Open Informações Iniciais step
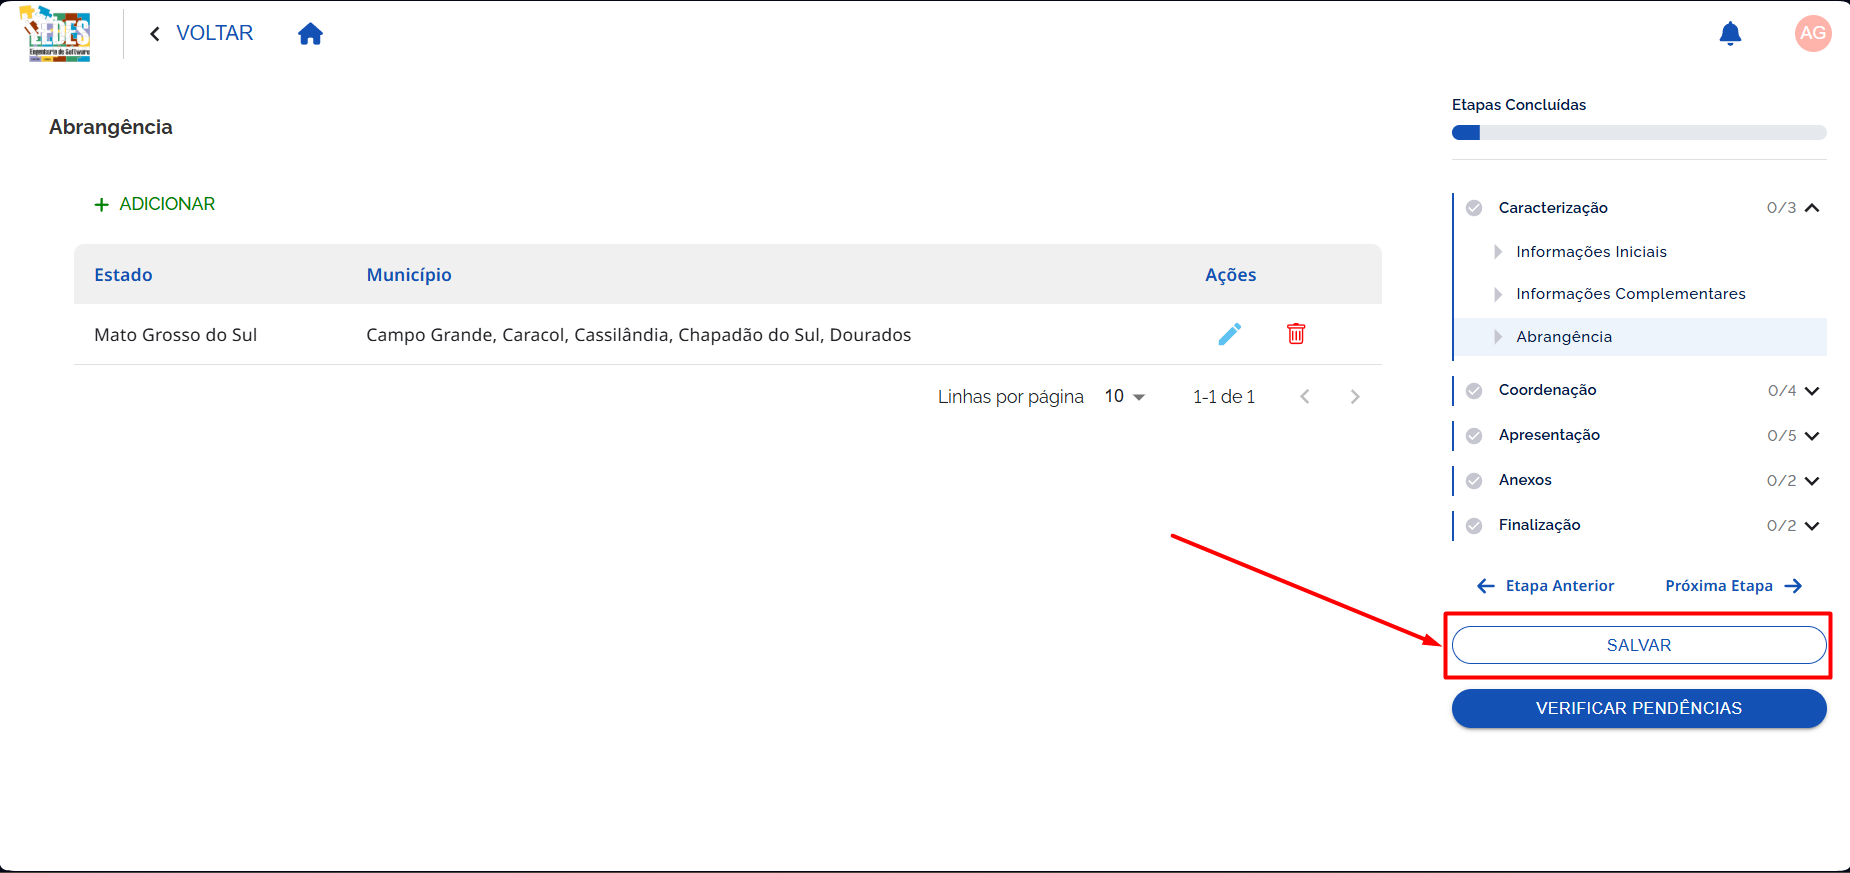The width and height of the screenshot is (1850, 873). click(x=1591, y=252)
